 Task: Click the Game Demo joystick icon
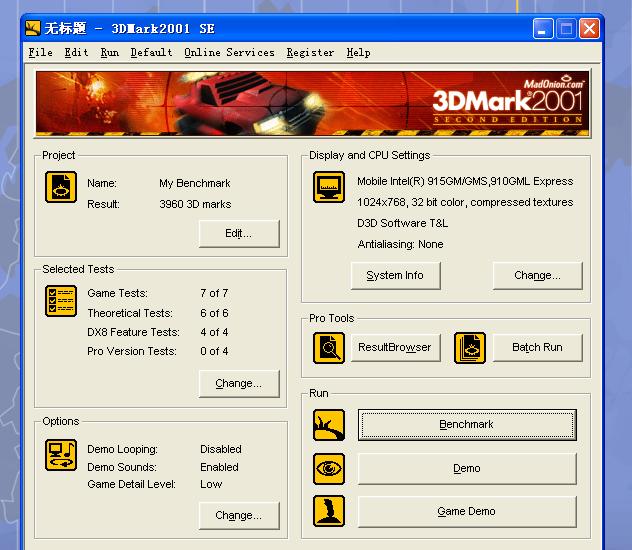pyautogui.click(x=329, y=511)
